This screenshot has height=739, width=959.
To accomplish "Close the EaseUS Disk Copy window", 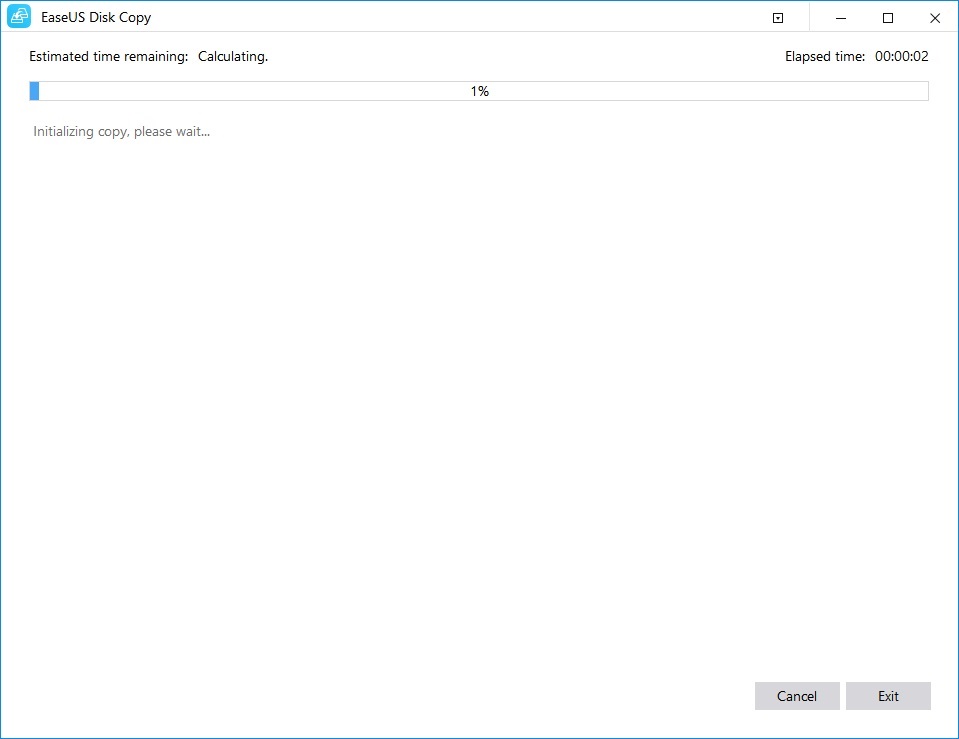I will 935,18.
